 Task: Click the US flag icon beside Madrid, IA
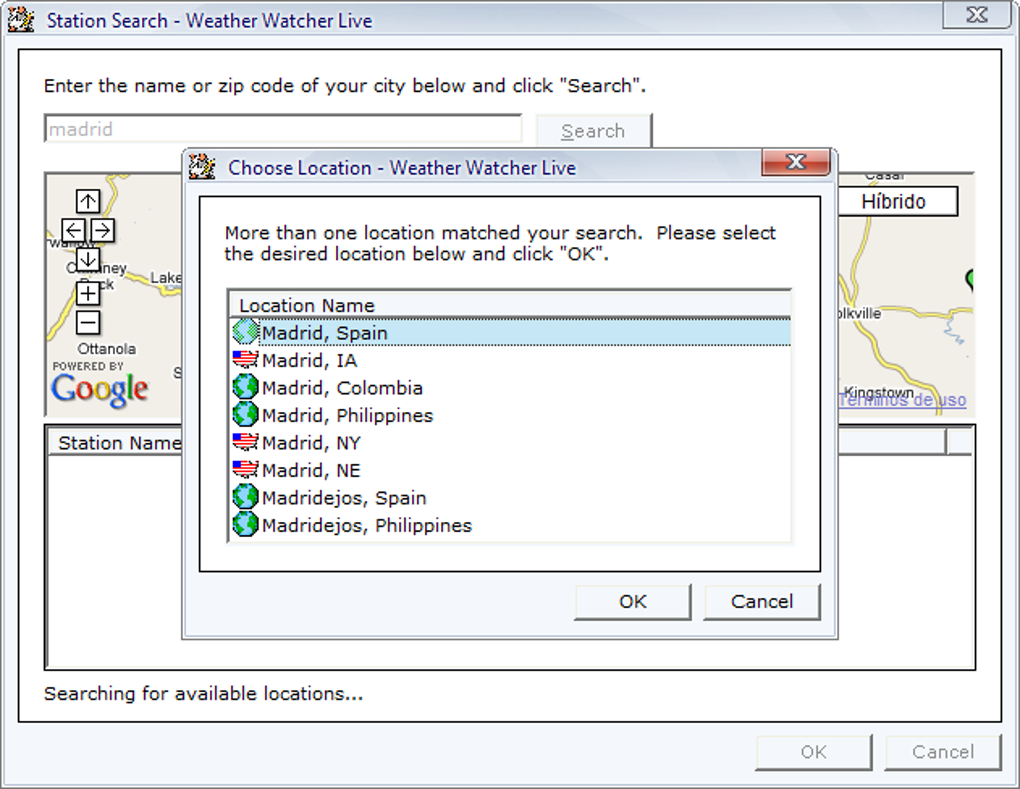pyautogui.click(x=245, y=360)
